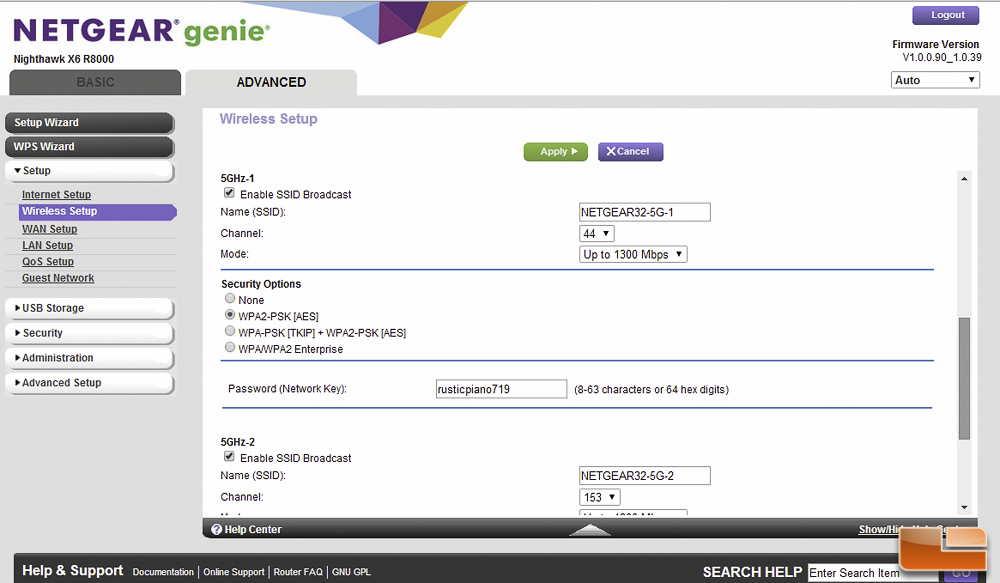Click the 5GHz-2 SSID name field
1000x583 pixels.
click(x=644, y=476)
